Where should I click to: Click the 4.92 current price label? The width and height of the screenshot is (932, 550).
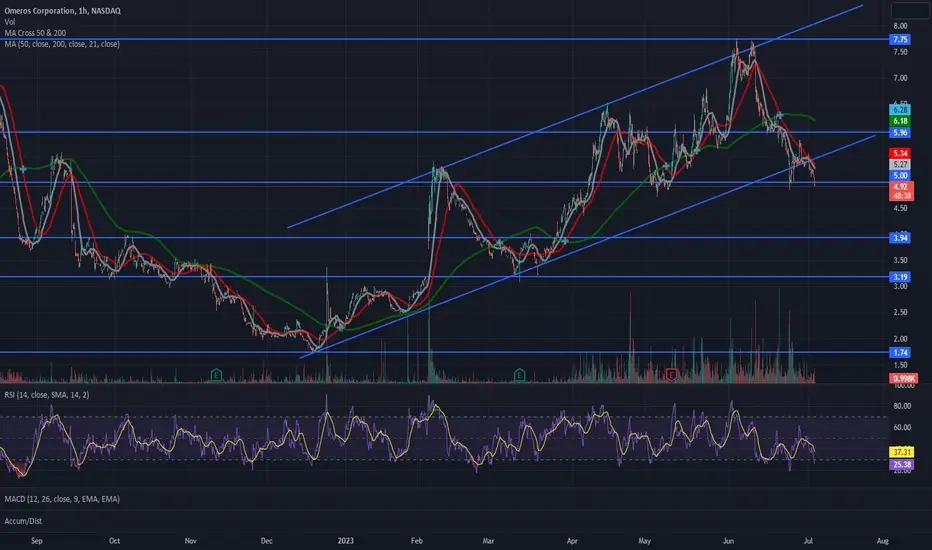901,187
